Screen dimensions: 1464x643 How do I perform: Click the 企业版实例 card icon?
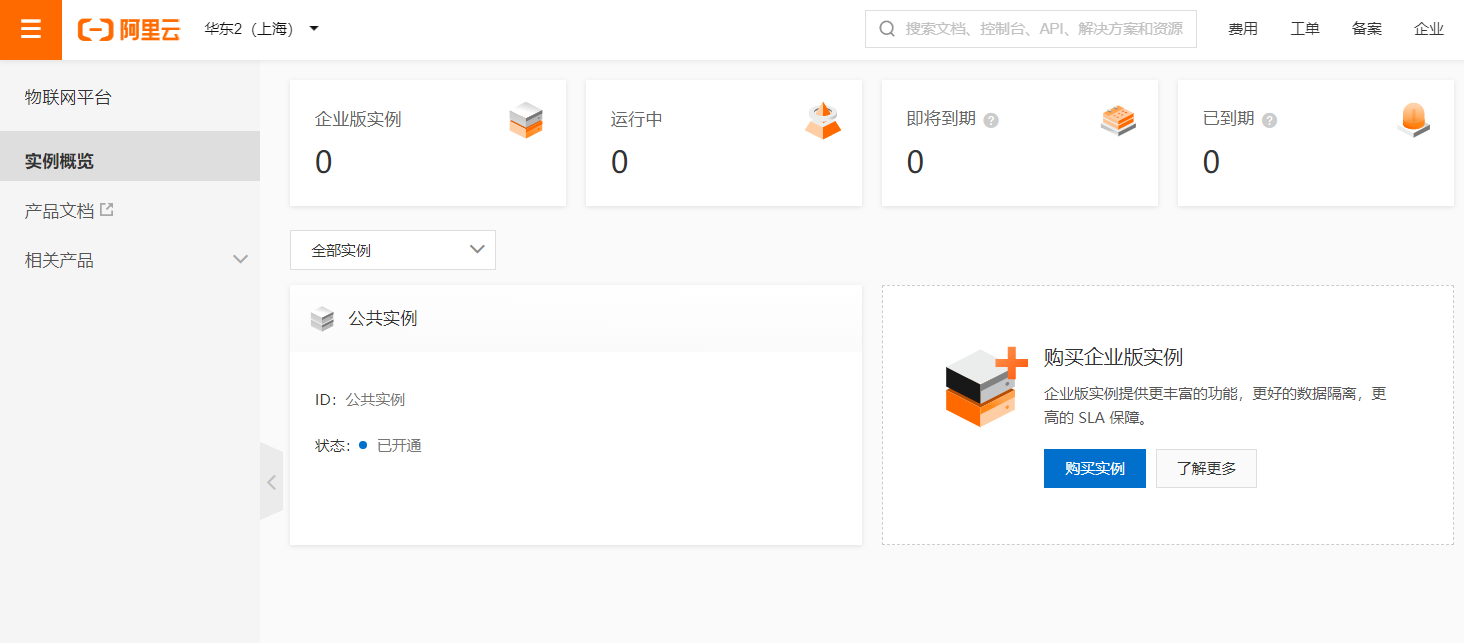point(526,120)
